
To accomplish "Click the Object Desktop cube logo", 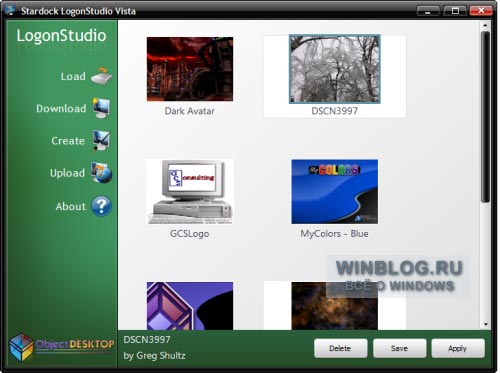I will point(21,348).
